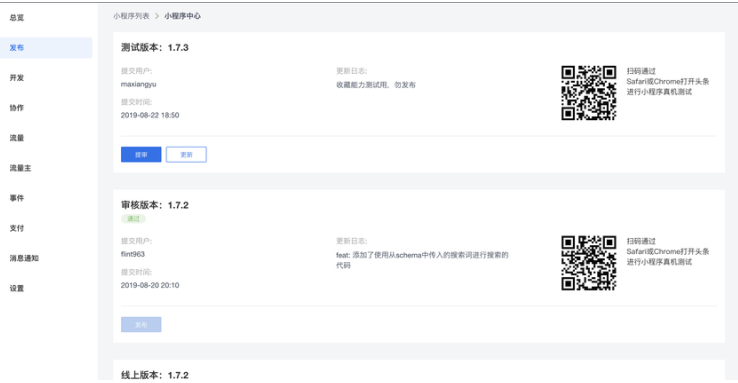Select 发布 in the left sidebar
Image resolution: width=738 pixels, height=383 pixels.
(x=46, y=48)
